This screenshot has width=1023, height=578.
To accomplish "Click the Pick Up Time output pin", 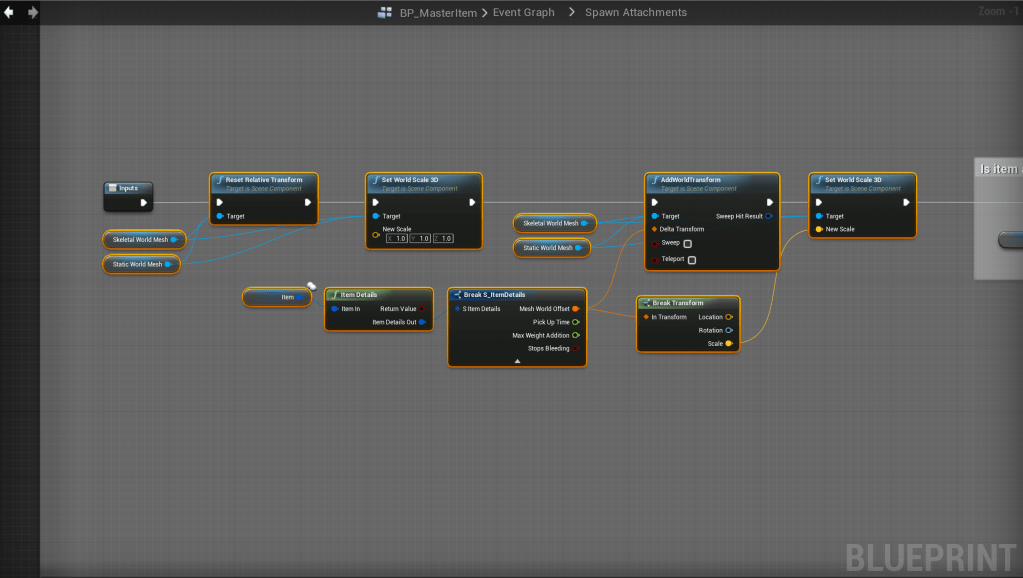I will click(576, 322).
